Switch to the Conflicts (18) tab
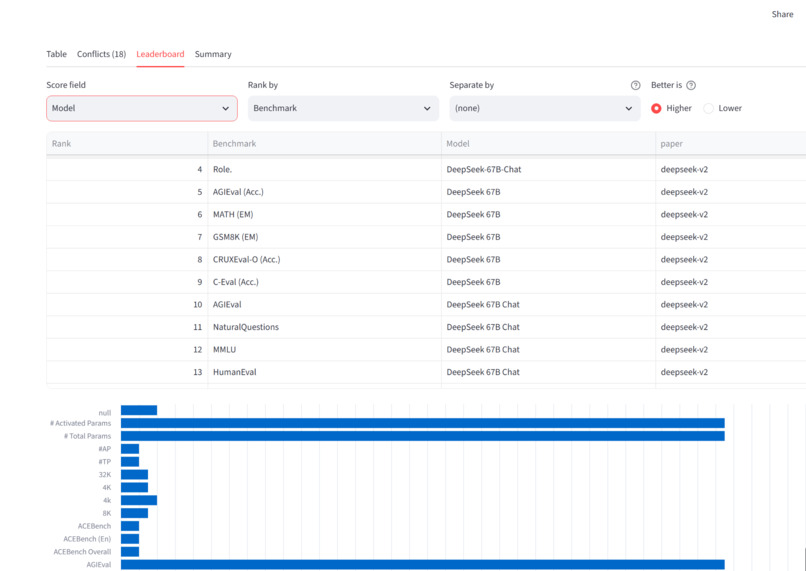This screenshot has width=806, height=571. coord(101,54)
